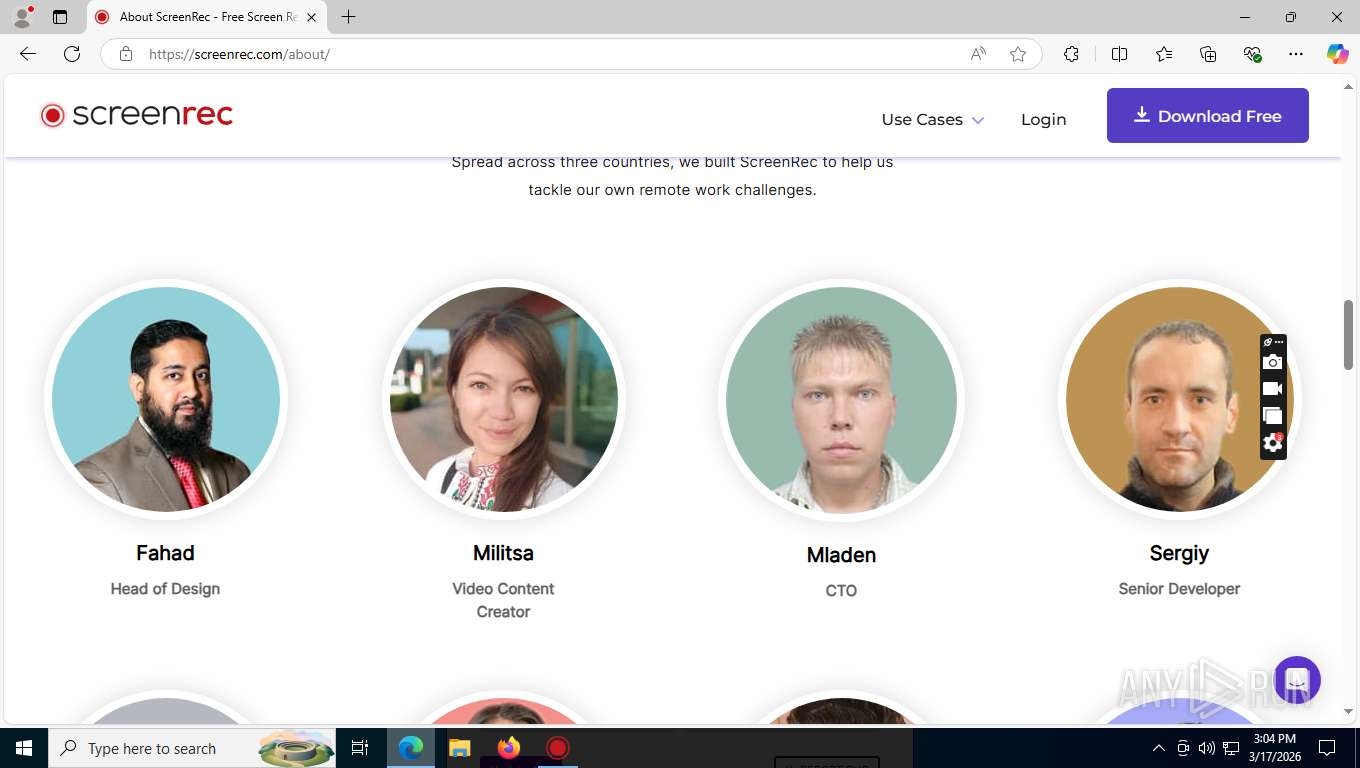Open the Favorites list
Viewport: 1360px width, 768px height.
pos(1164,54)
